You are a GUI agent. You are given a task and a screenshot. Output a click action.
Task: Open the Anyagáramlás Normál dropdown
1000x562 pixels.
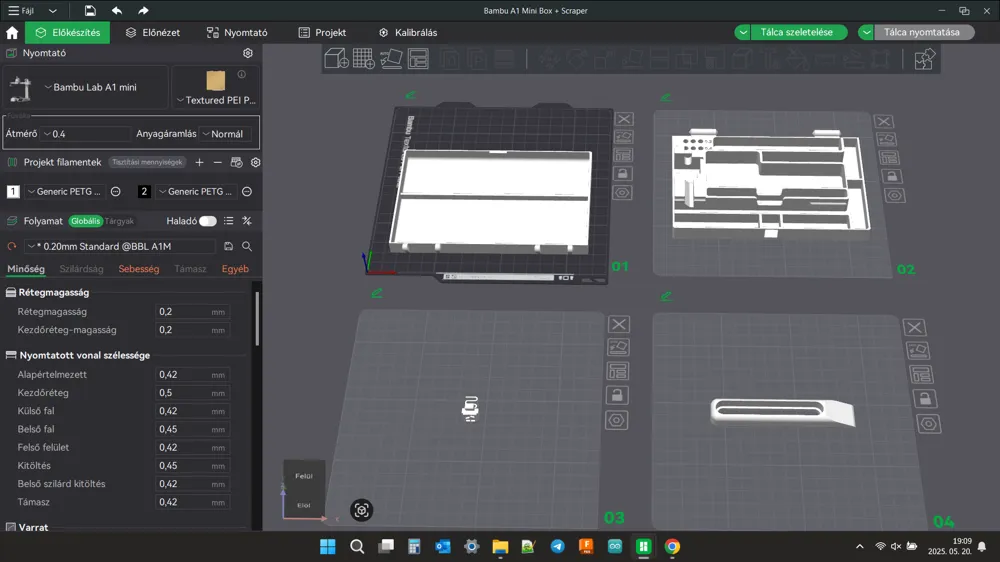[x=226, y=134]
